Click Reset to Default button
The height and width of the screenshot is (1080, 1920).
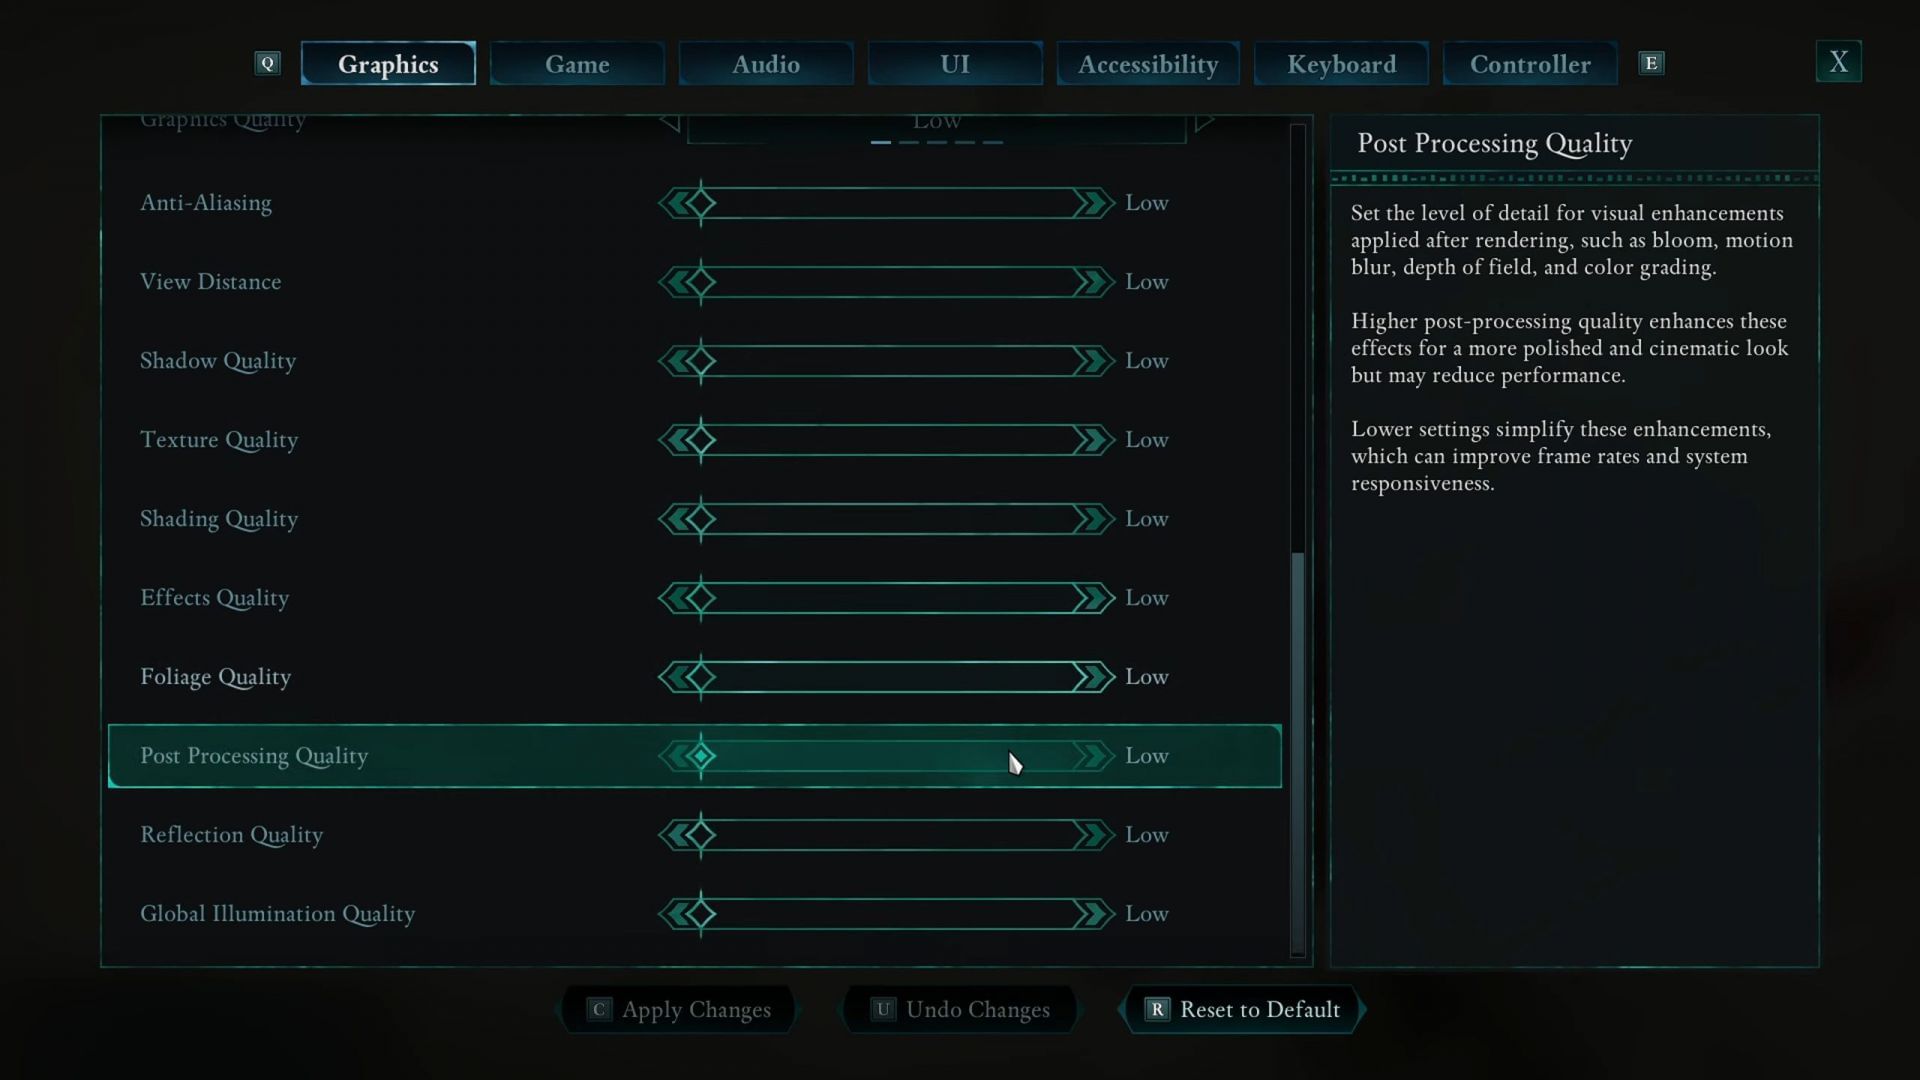pyautogui.click(x=1242, y=1010)
